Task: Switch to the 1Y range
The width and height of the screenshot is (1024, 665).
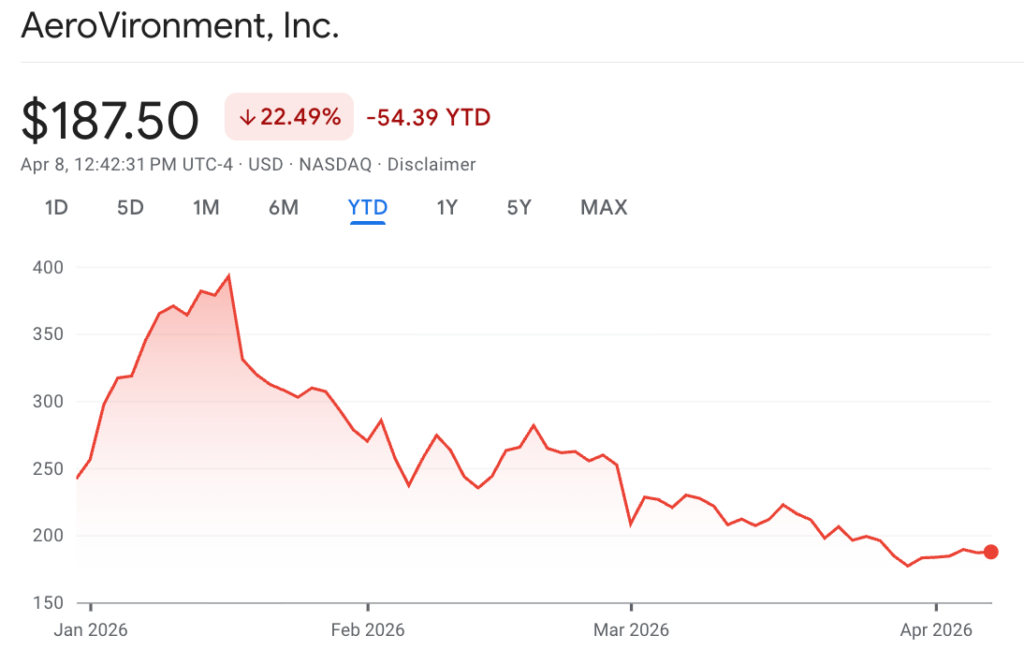Action: pos(446,208)
